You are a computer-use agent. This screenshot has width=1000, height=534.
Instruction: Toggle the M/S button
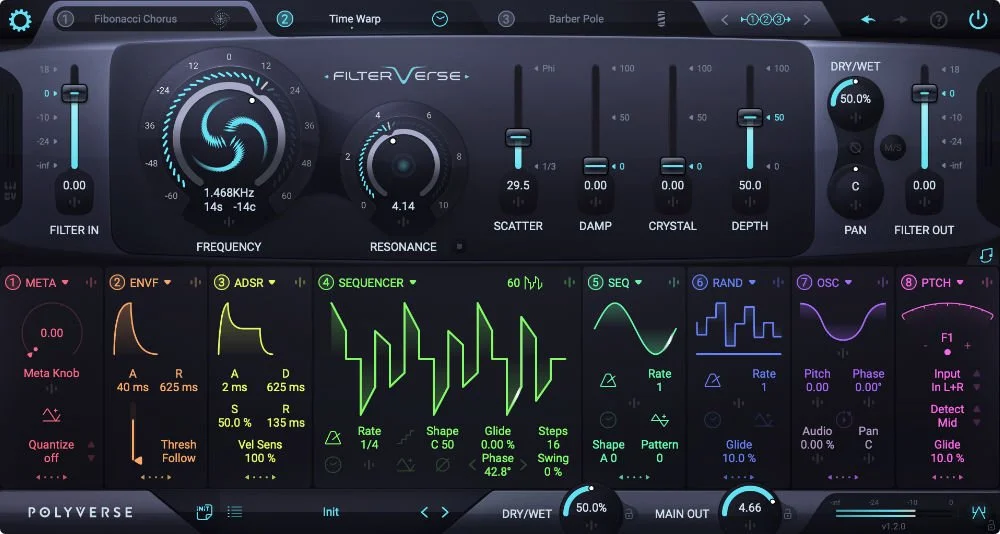coord(893,148)
